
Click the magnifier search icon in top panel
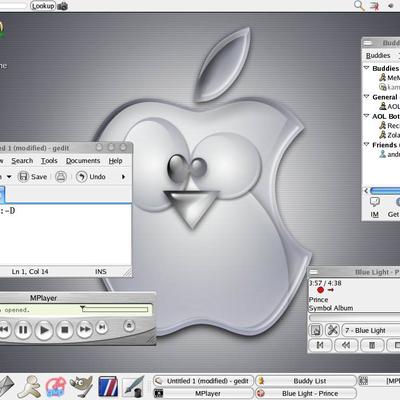[359, 5]
